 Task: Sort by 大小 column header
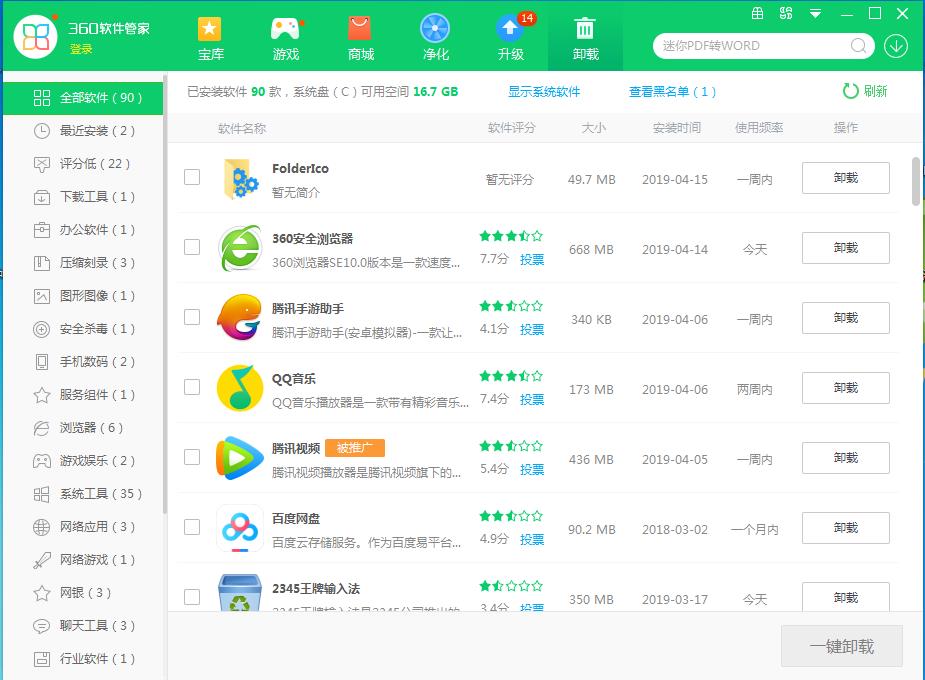[x=593, y=128]
